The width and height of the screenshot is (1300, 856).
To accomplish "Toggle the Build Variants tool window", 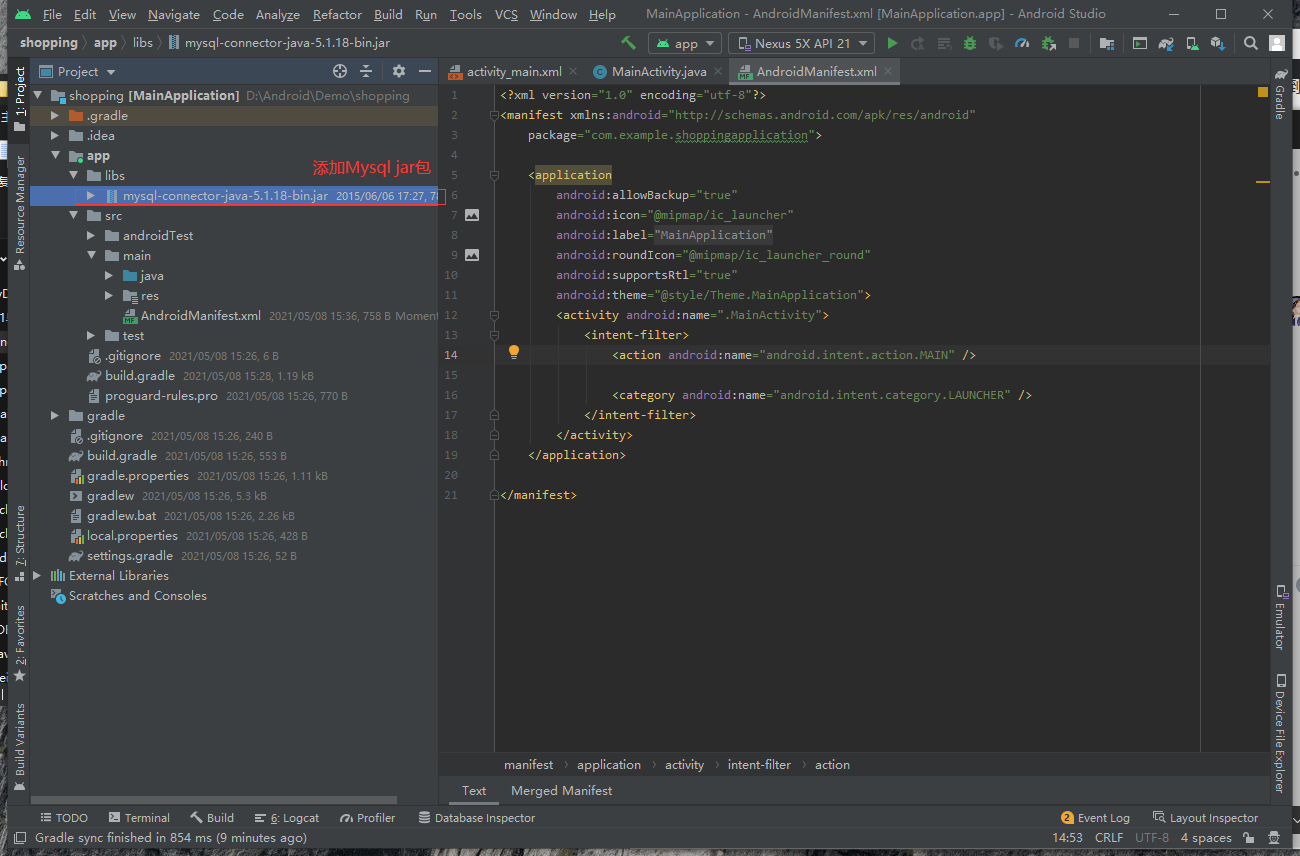I will 19,748.
